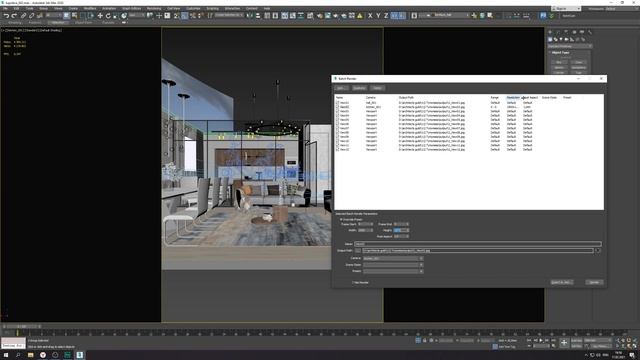
Task: Open File Explorer from the taskbar
Action: pyautogui.click(x=31, y=355)
